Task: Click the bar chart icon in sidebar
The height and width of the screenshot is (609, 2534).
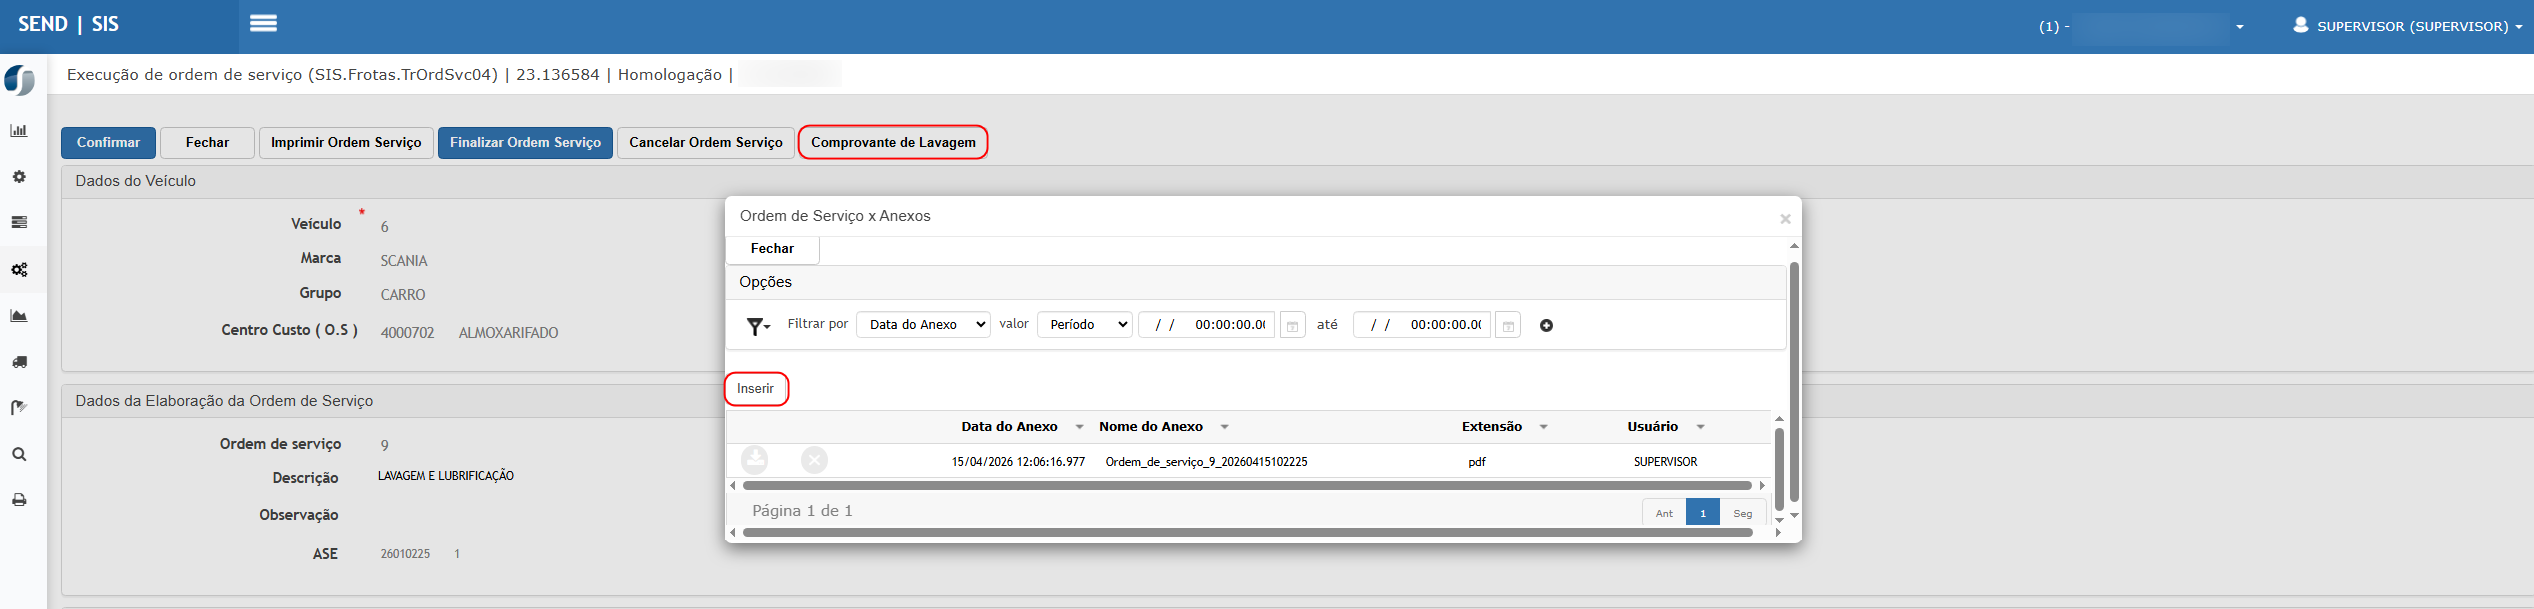Action: tap(19, 131)
